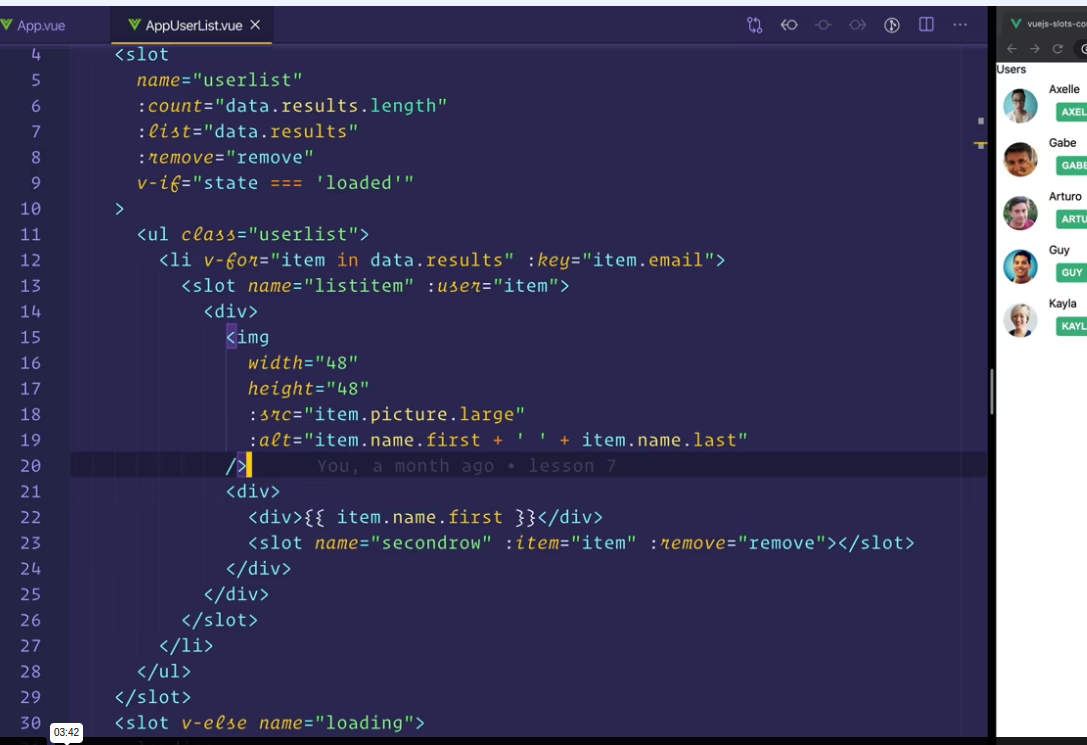Click the green ARTU button
Image resolution: width=1087 pixels, height=745 pixels.
(x=1071, y=219)
